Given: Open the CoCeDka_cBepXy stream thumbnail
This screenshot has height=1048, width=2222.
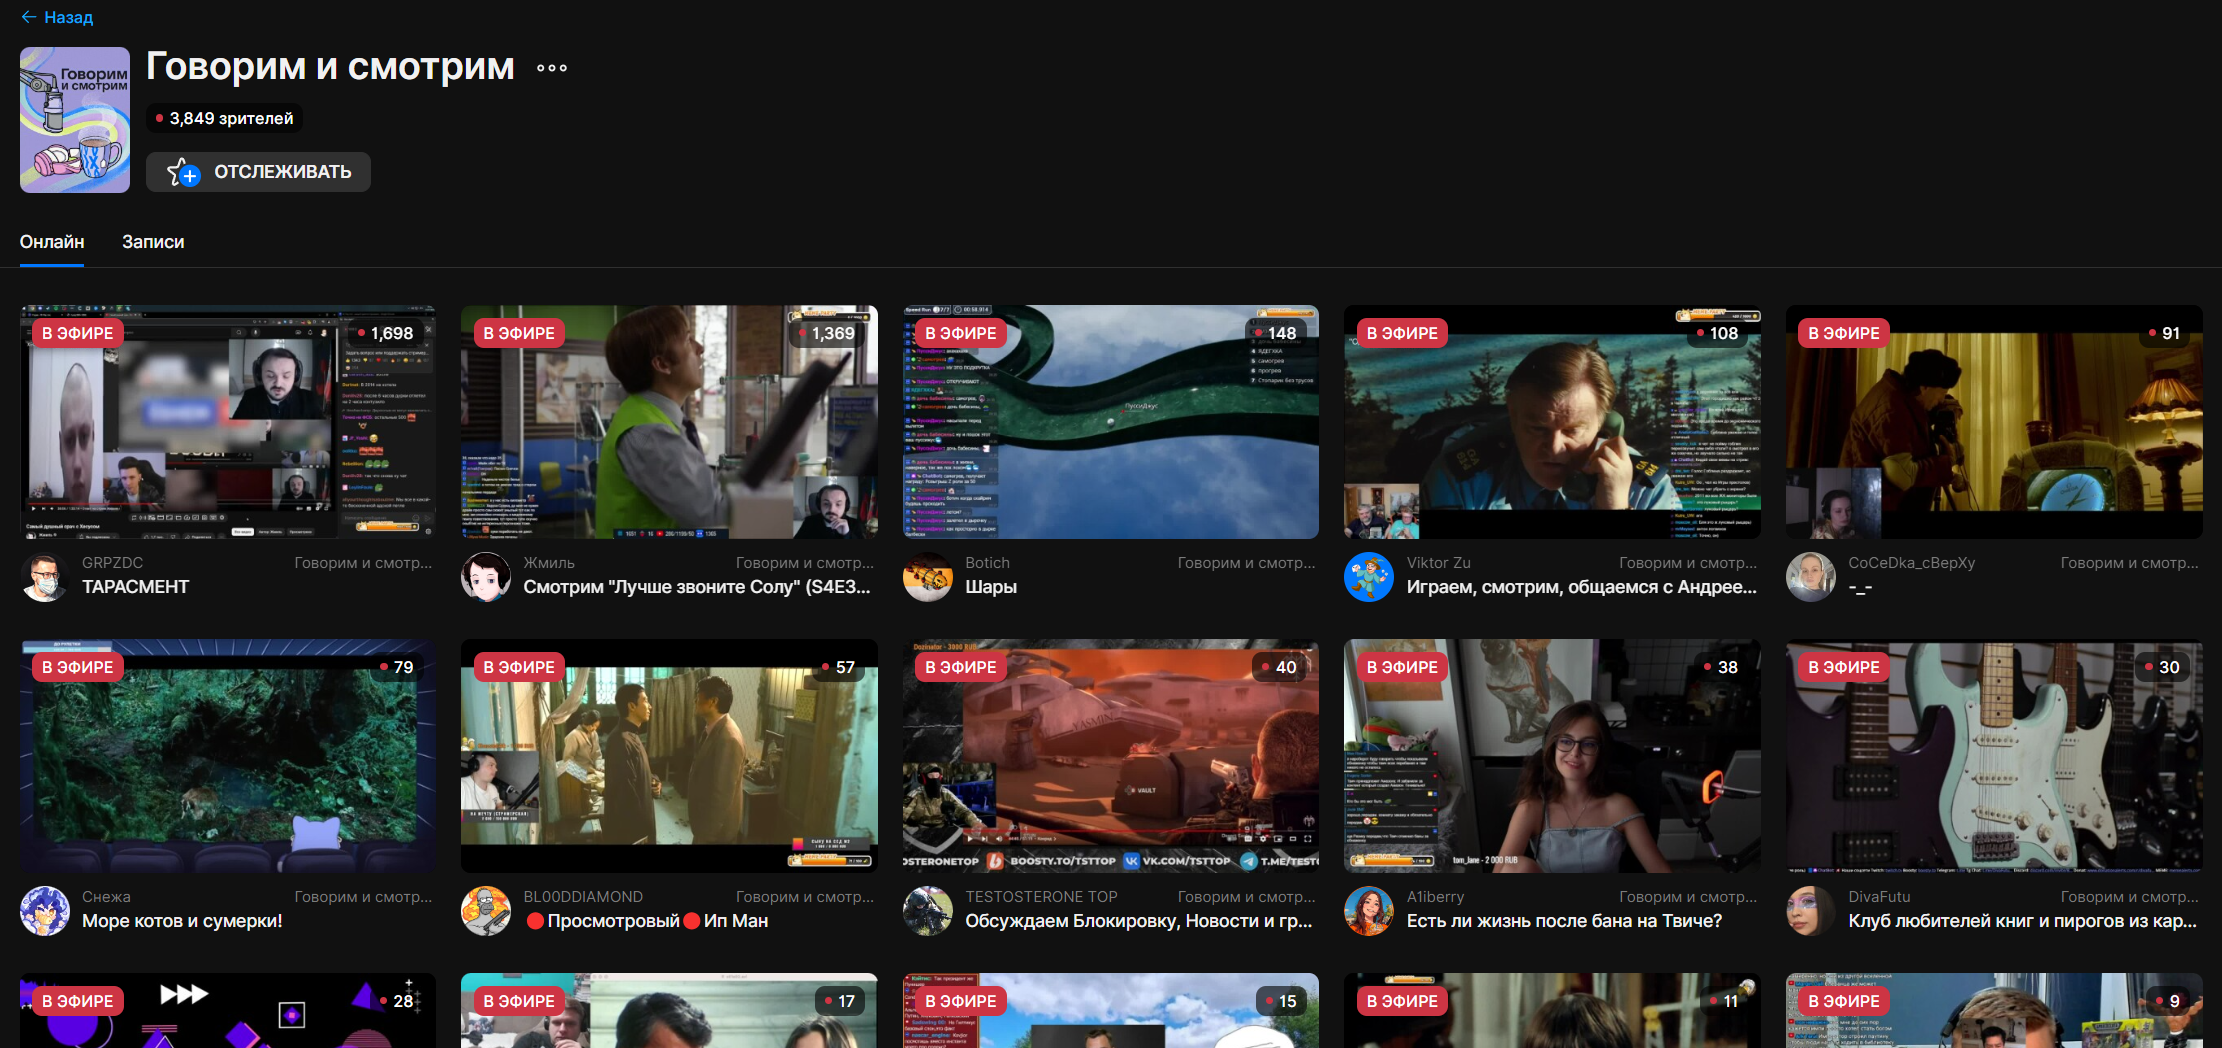Looking at the screenshot, I should coord(1994,422).
